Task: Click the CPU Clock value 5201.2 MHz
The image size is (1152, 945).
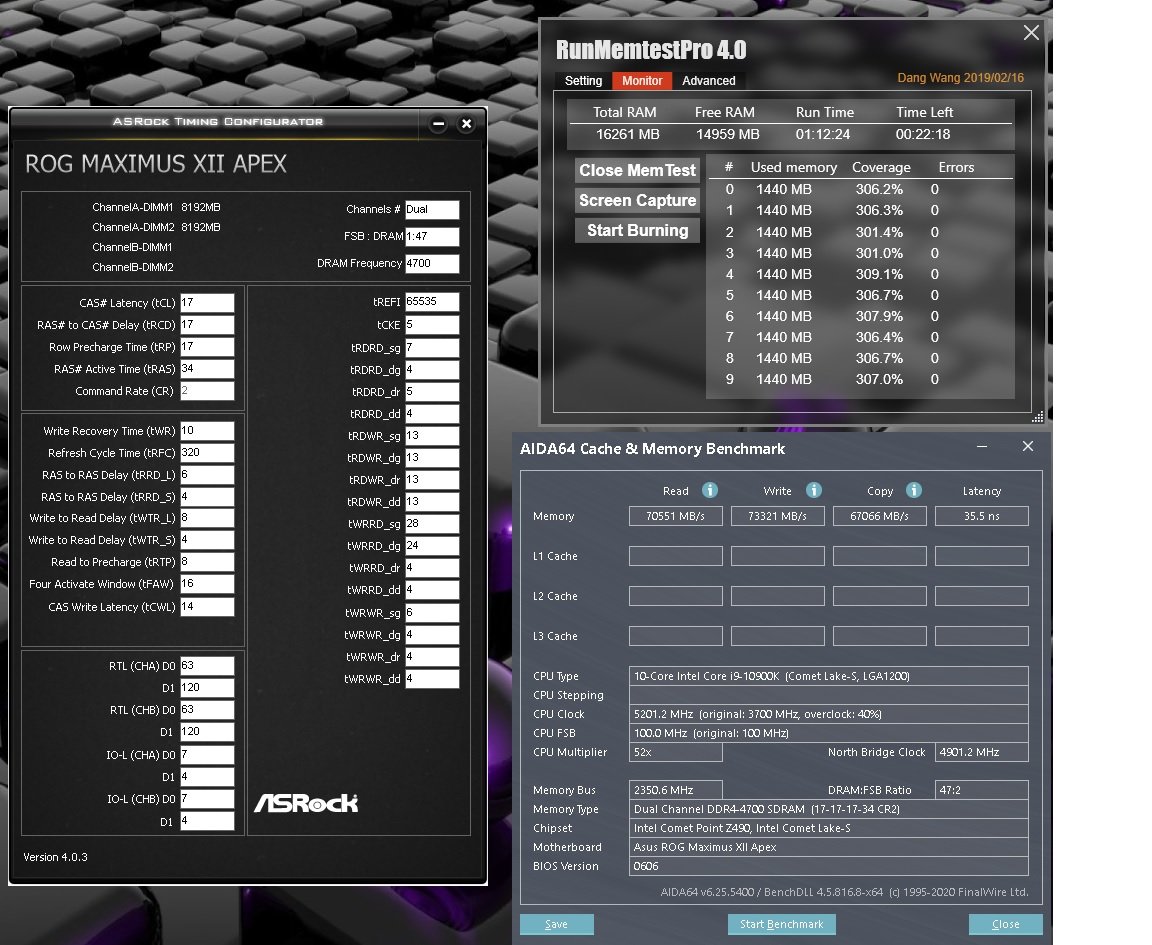Action: point(829,714)
